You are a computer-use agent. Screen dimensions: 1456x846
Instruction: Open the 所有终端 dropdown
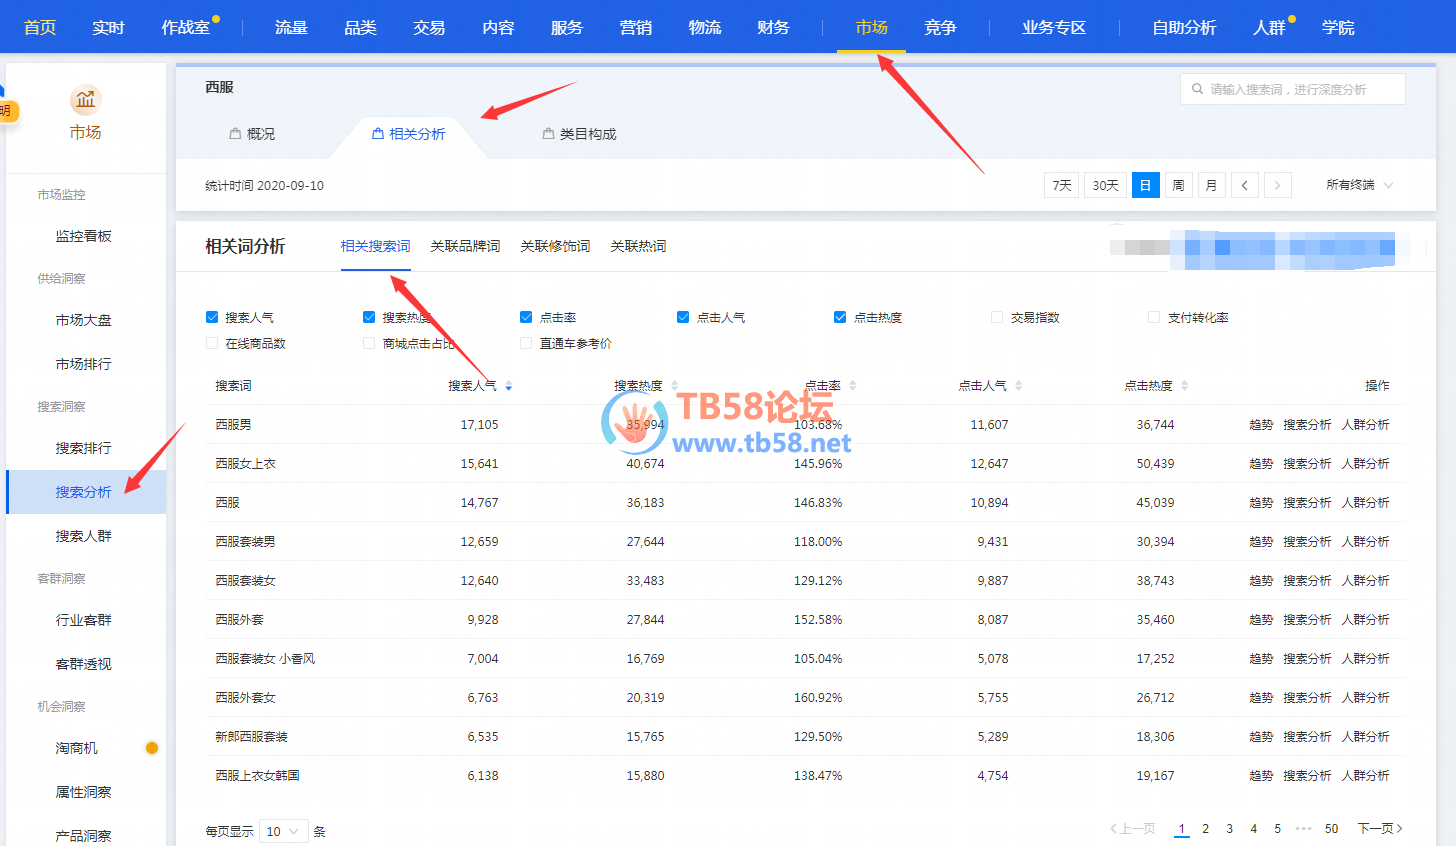coord(1359,185)
